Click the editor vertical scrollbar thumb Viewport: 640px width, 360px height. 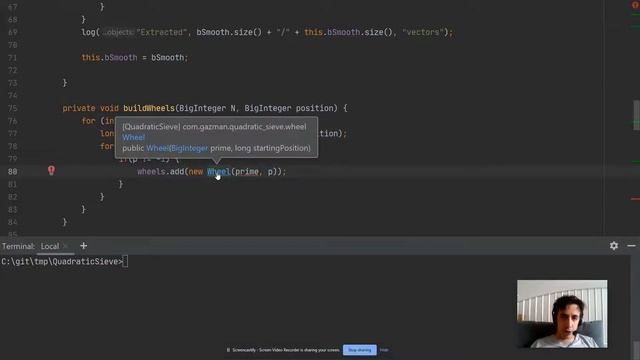(x=636, y=115)
